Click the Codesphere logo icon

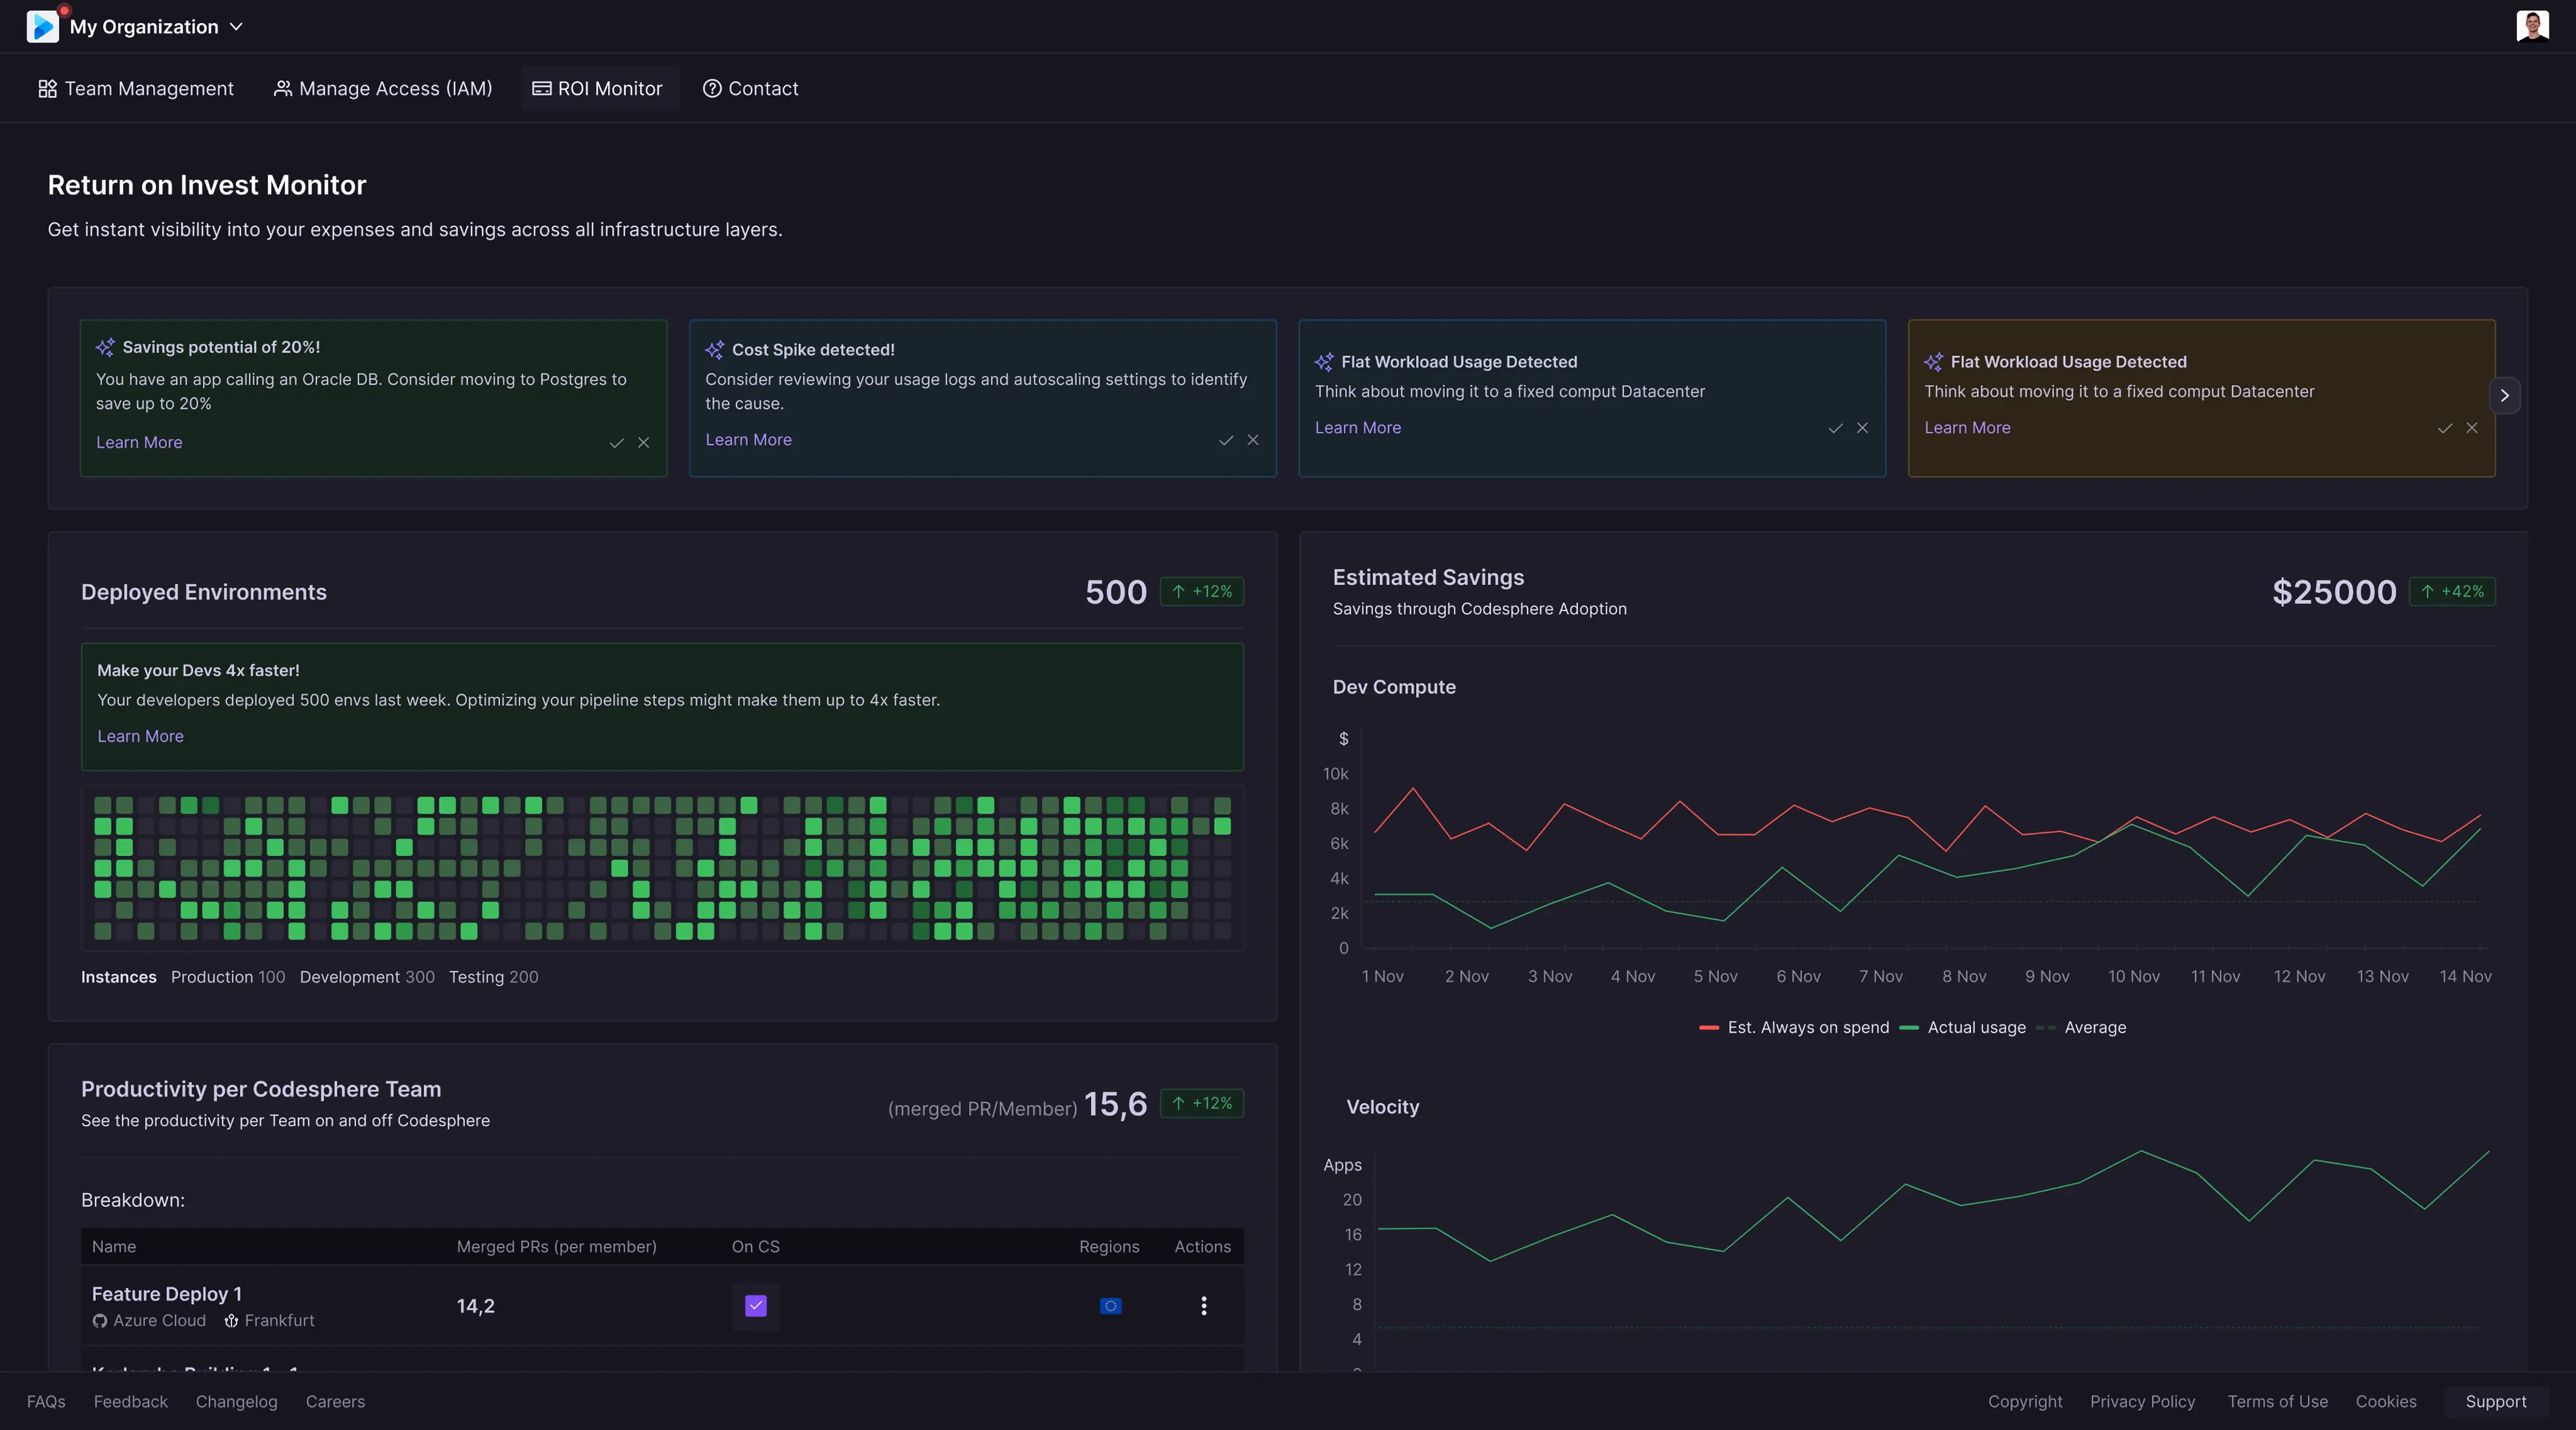pyautogui.click(x=42, y=26)
